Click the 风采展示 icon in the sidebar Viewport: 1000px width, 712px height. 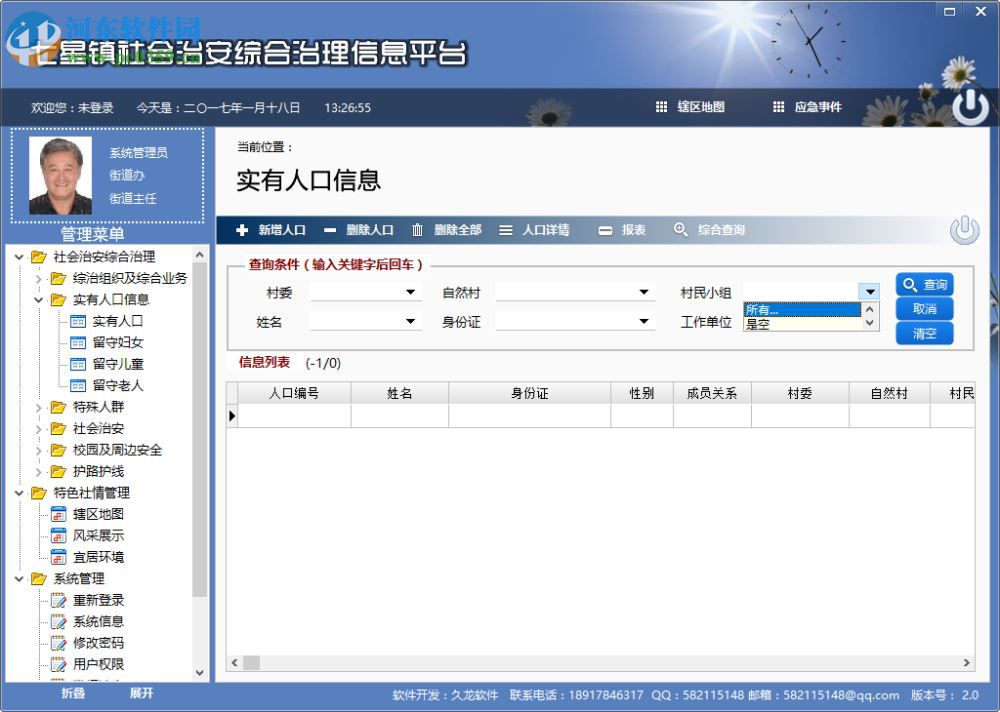[60, 535]
